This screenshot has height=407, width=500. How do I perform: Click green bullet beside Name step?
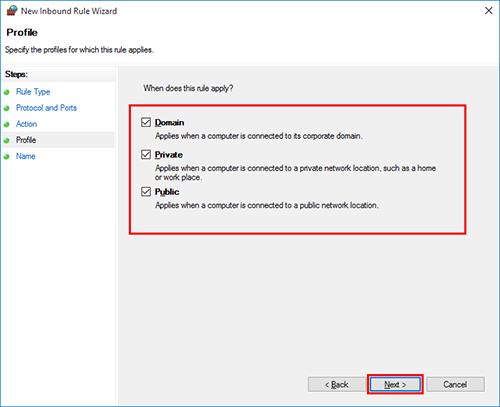pyautogui.click(x=7, y=156)
